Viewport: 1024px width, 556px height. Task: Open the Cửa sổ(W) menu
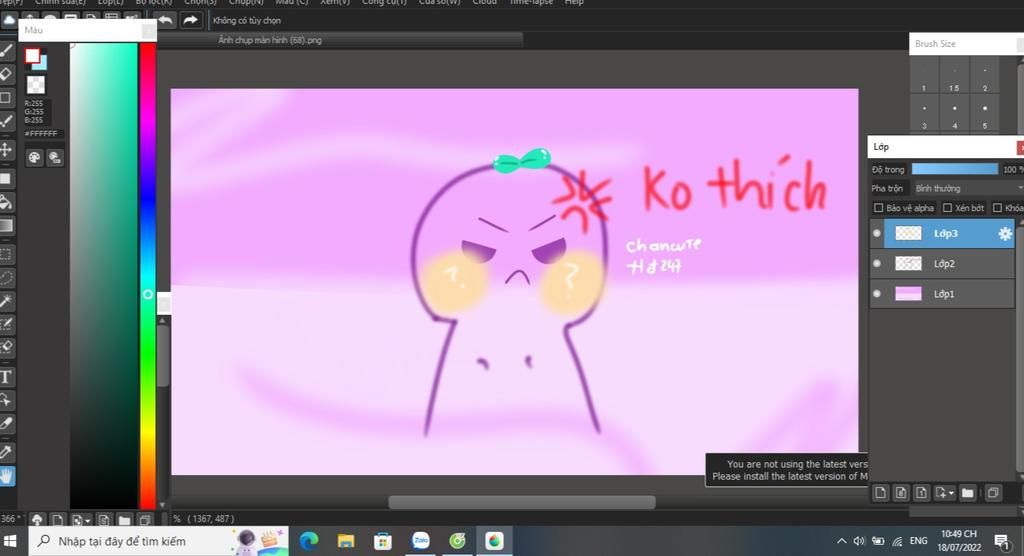[x=440, y=3]
